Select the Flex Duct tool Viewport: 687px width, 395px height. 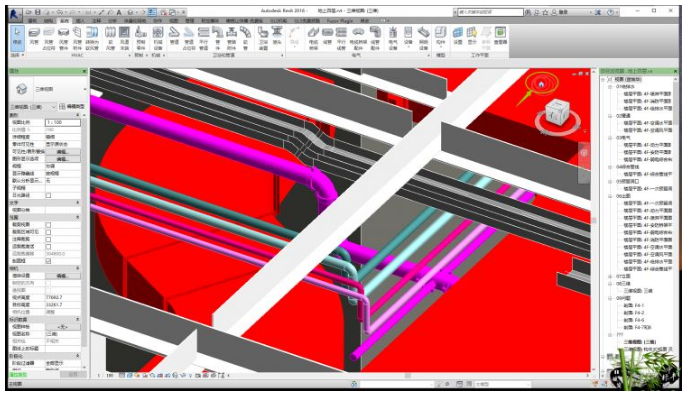pos(110,37)
